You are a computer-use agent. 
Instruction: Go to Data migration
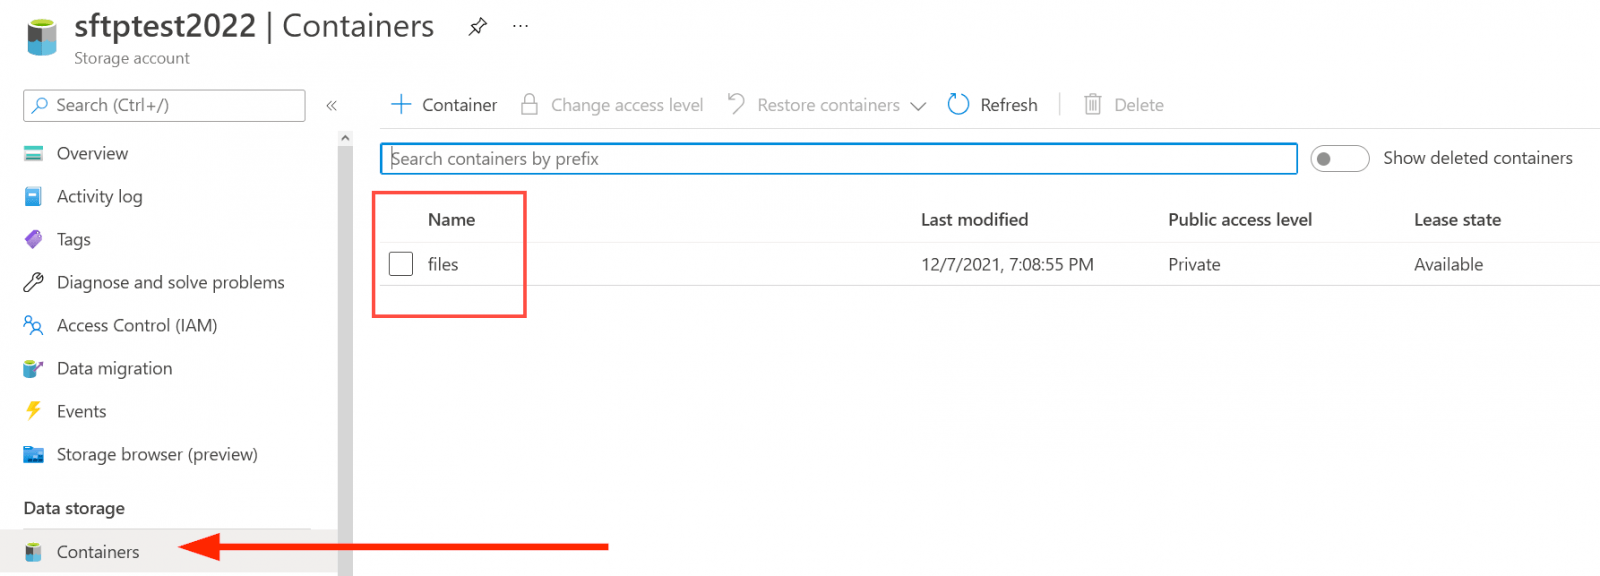114,368
